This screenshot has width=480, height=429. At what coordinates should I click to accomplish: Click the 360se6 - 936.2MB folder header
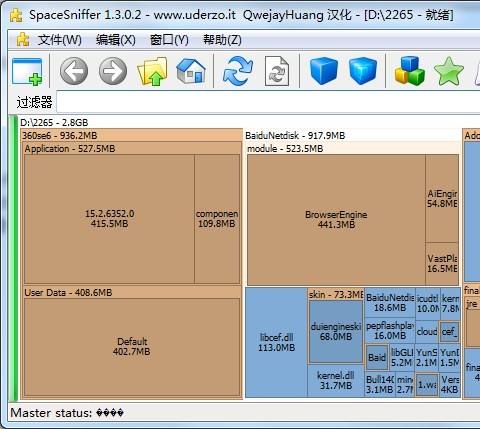[131, 135]
